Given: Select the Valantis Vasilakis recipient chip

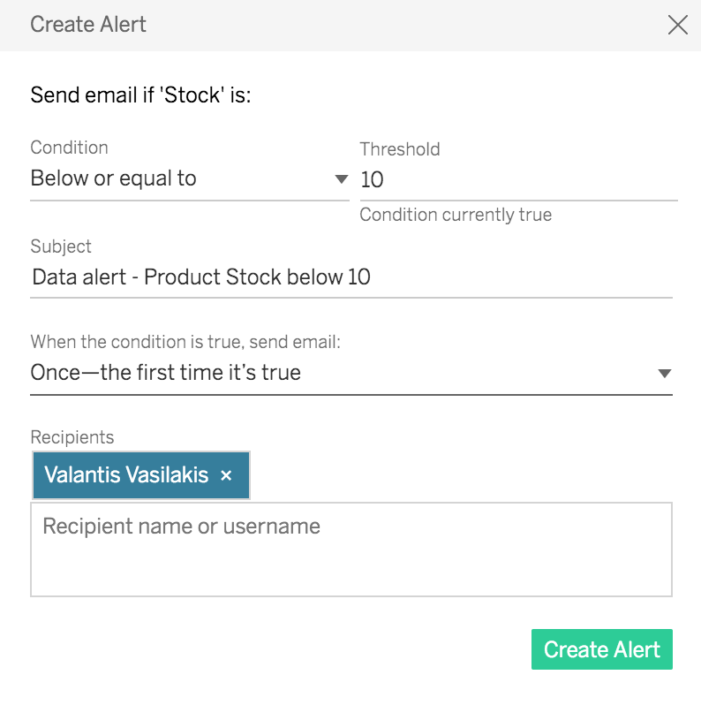Looking at the screenshot, I should (126, 475).
